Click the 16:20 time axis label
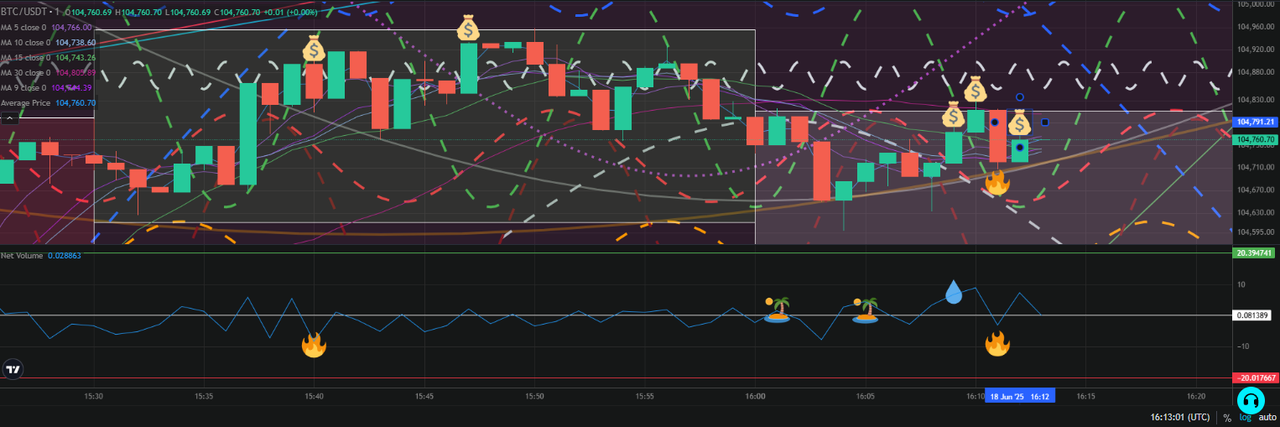Image resolution: width=1280 pixels, height=427 pixels. tap(1195, 396)
